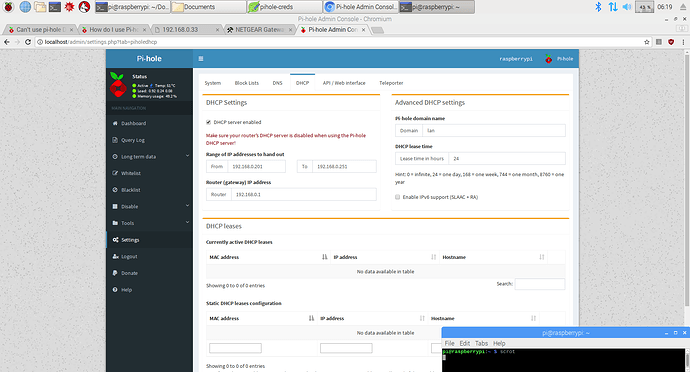690x372 pixels.
Task: Enable IPv6 support (SLAAC + RA)
Action: point(397,197)
